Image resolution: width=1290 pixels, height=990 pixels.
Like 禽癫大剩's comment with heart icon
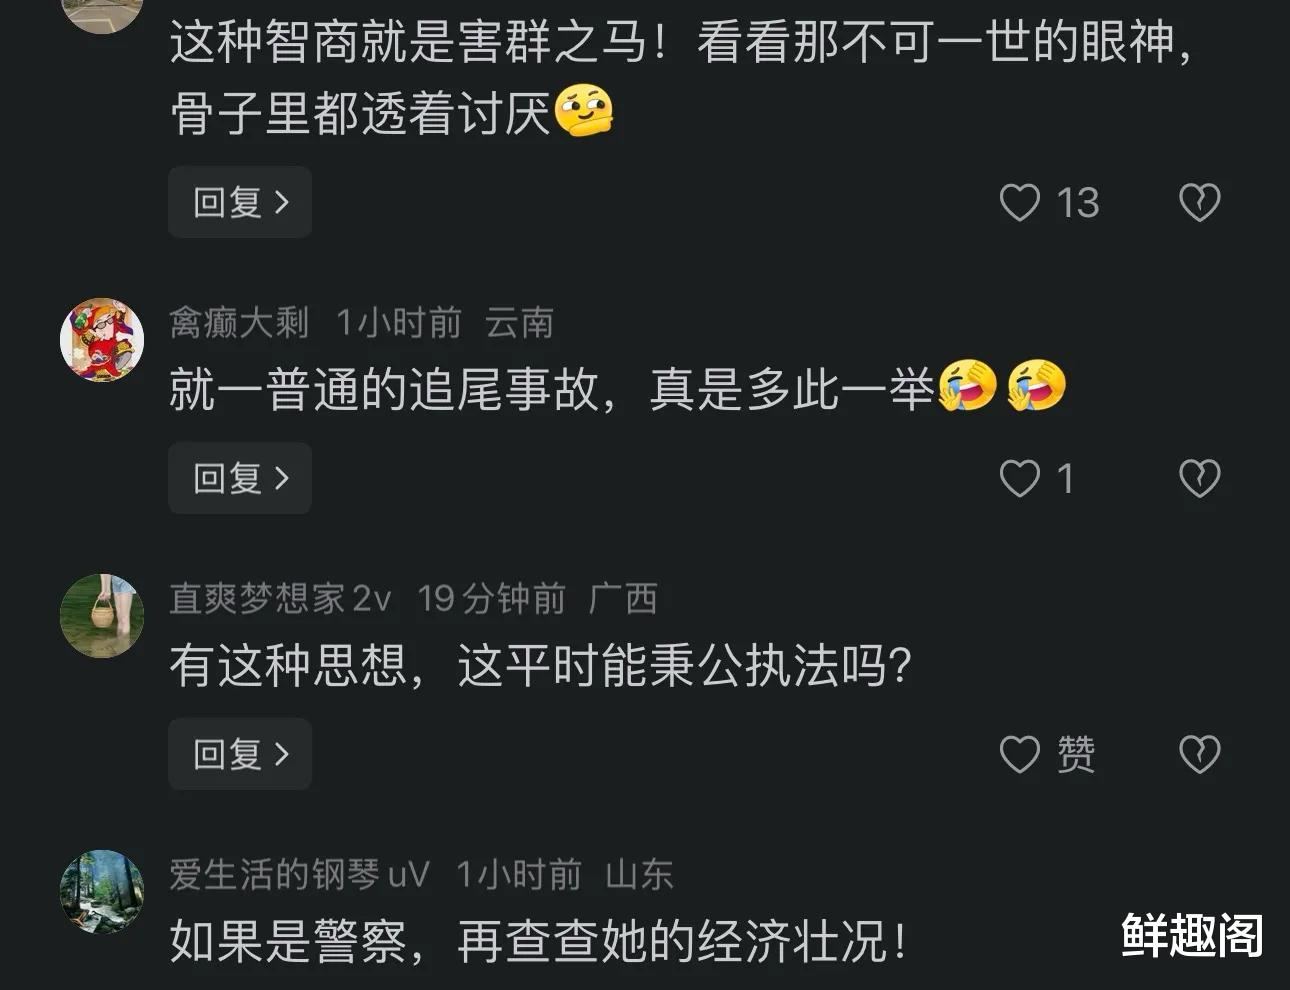click(x=1020, y=479)
